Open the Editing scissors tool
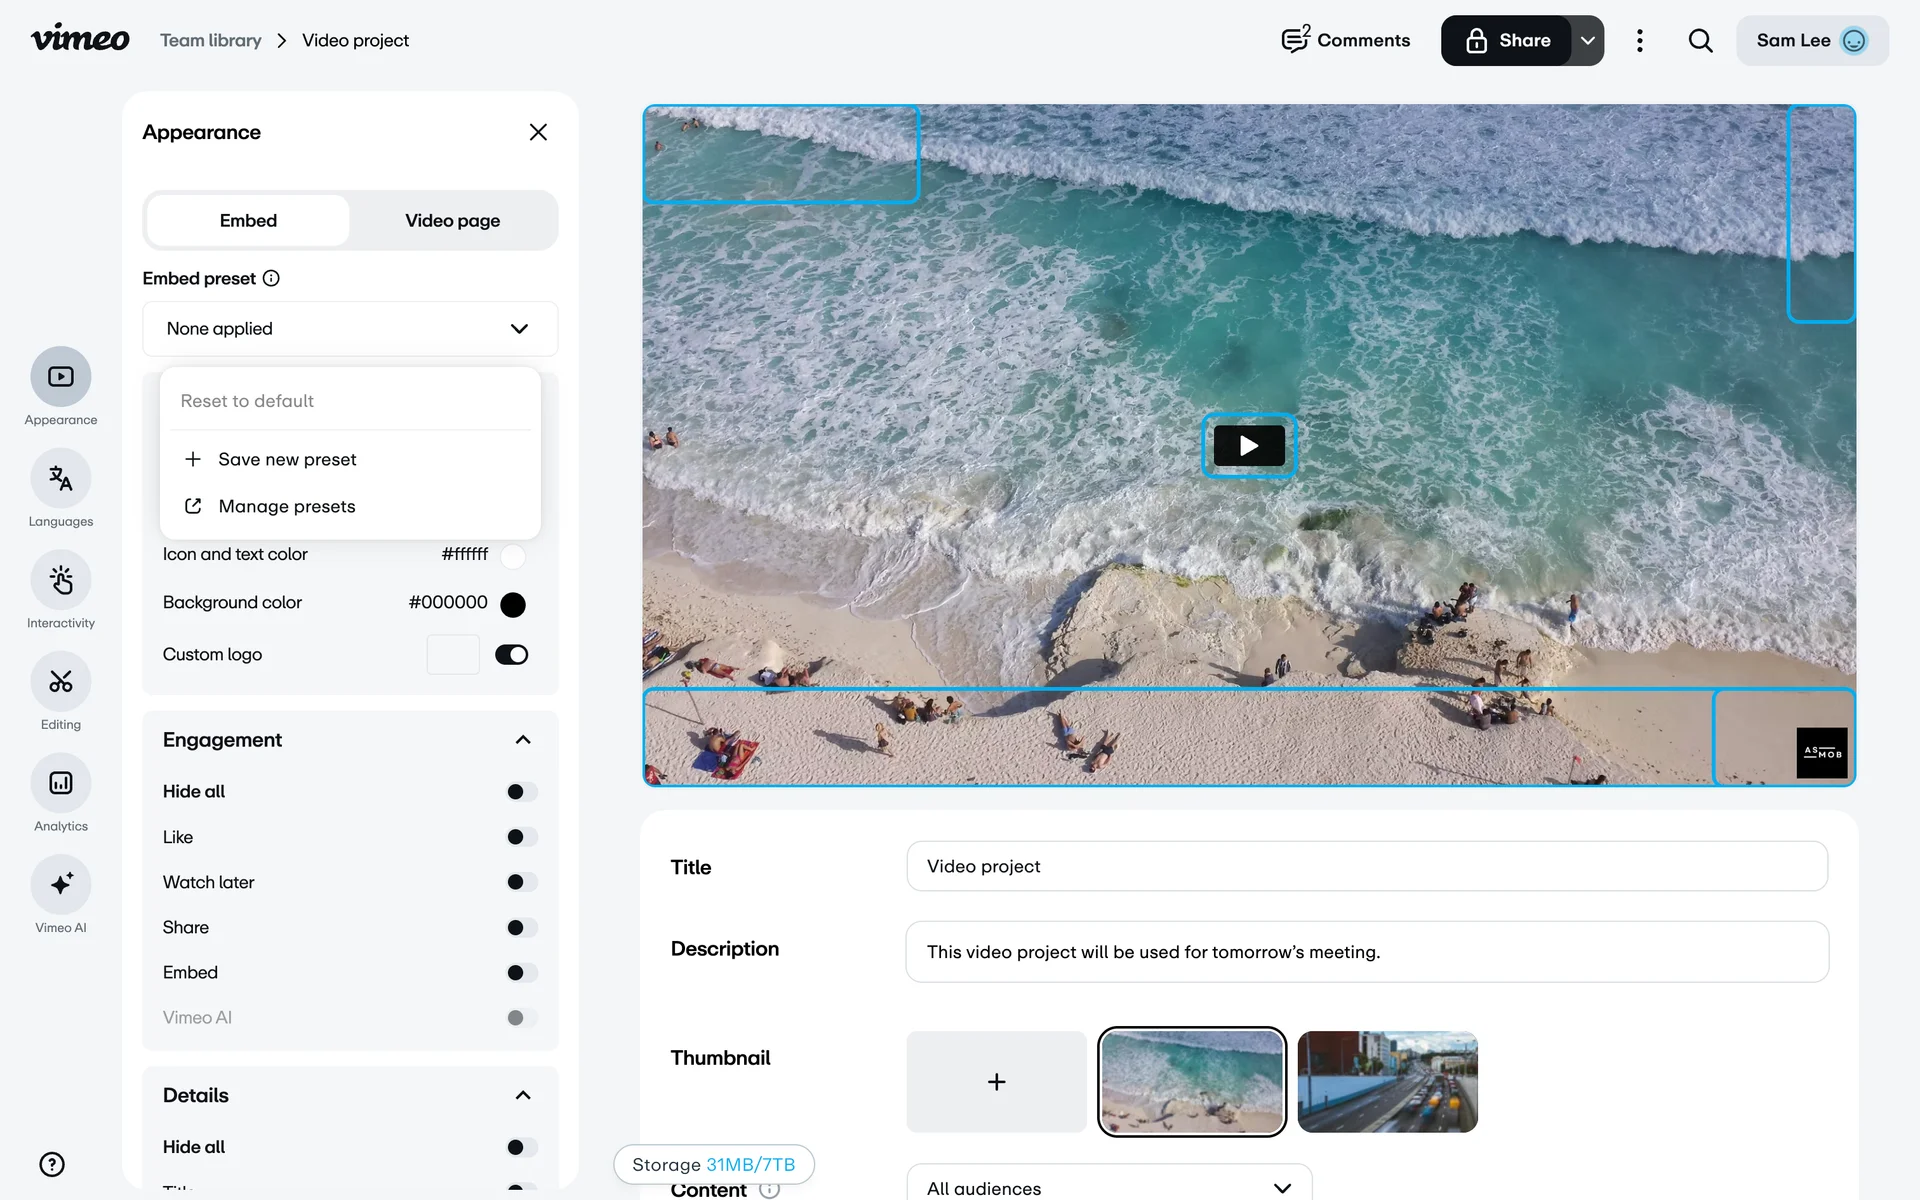This screenshot has width=1920, height=1200. point(61,682)
